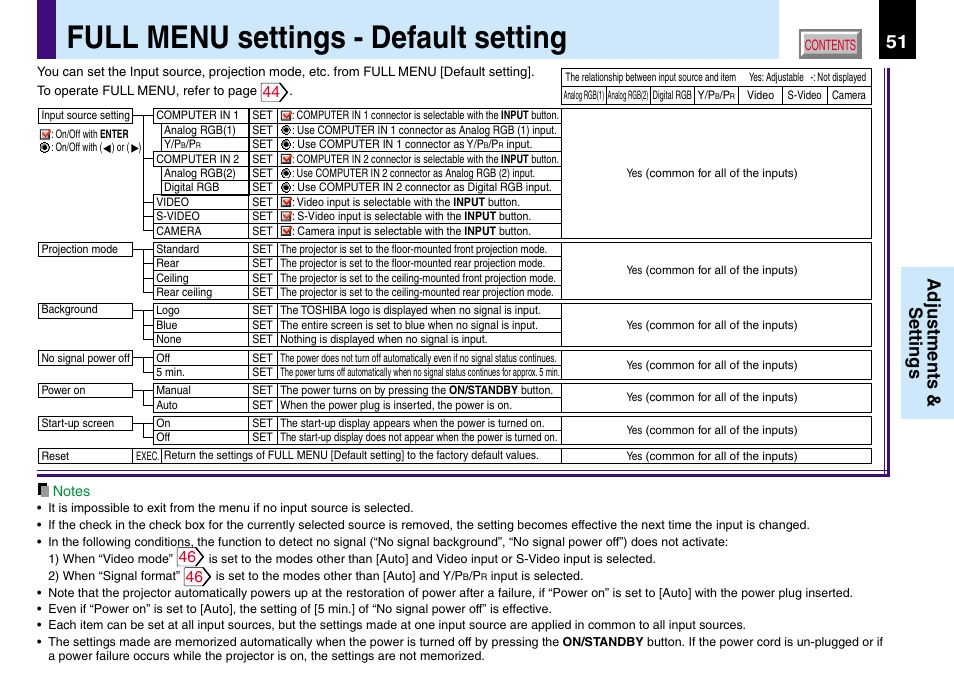Select the Projection mode box
The image size is (954, 676).
click(85, 249)
